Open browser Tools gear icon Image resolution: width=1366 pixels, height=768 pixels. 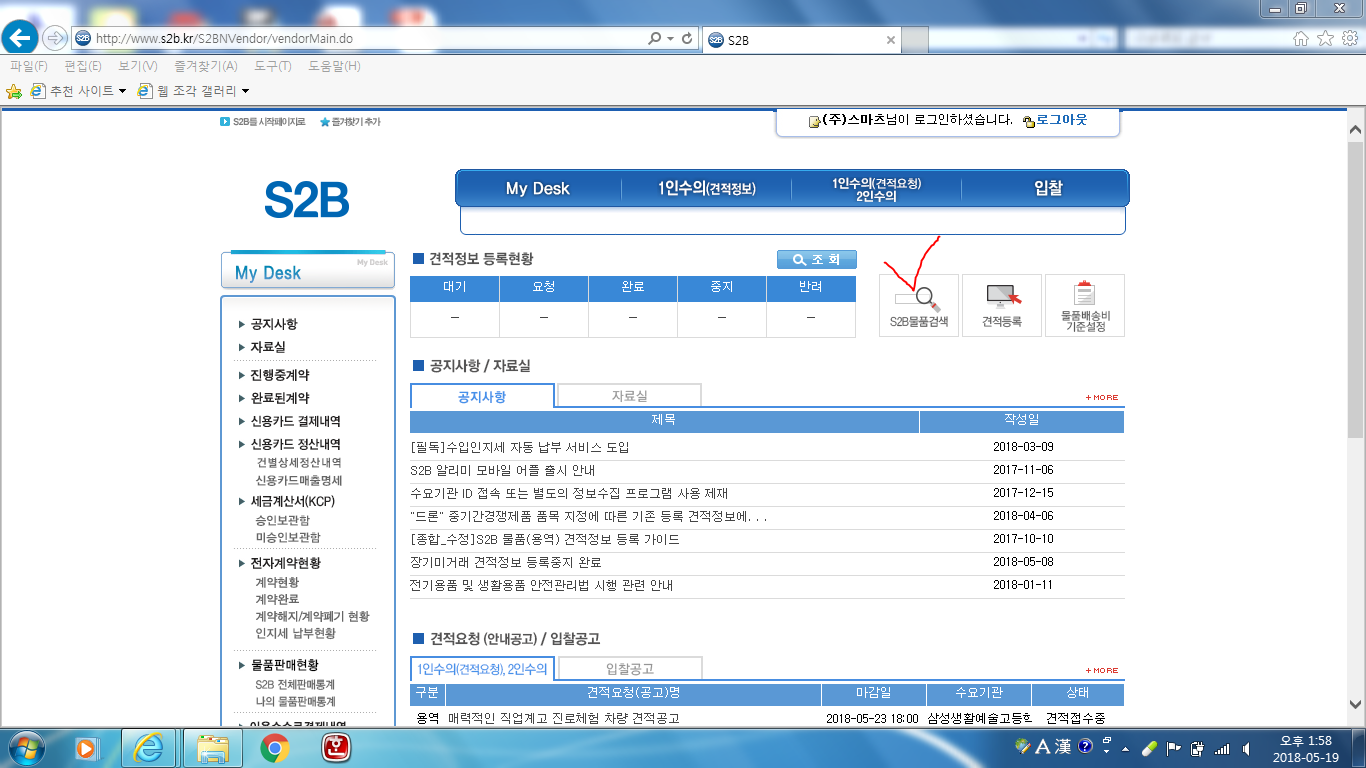tap(1349, 38)
